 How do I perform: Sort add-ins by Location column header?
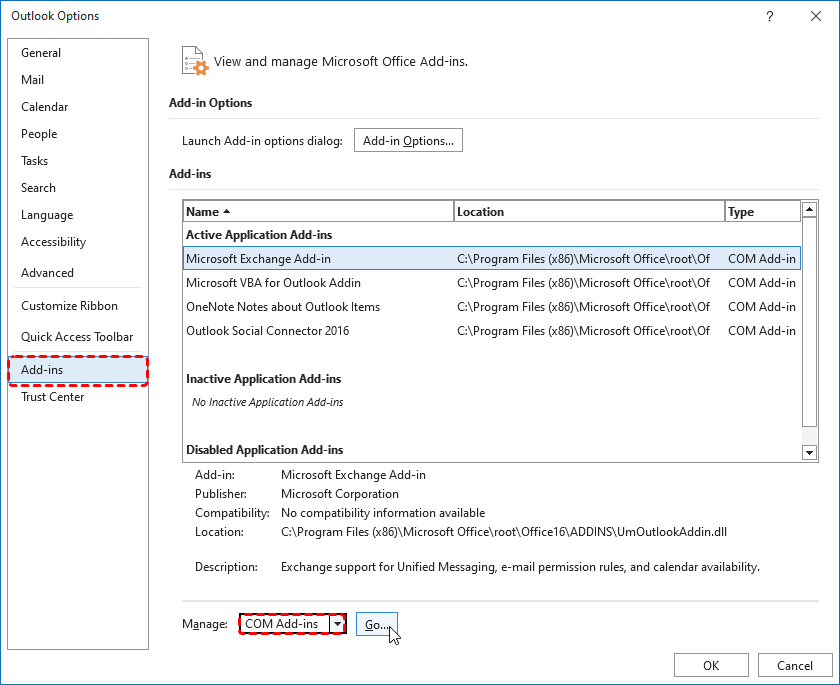point(588,212)
